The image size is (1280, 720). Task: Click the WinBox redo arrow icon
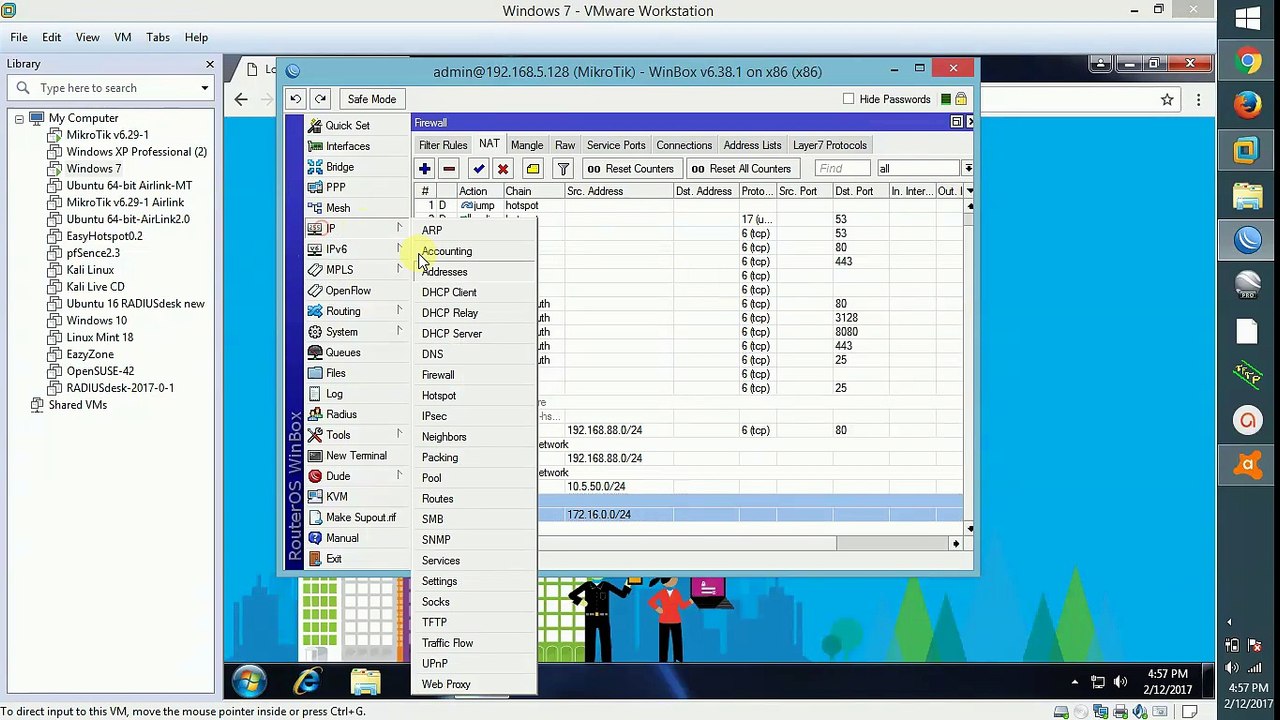pos(320,99)
